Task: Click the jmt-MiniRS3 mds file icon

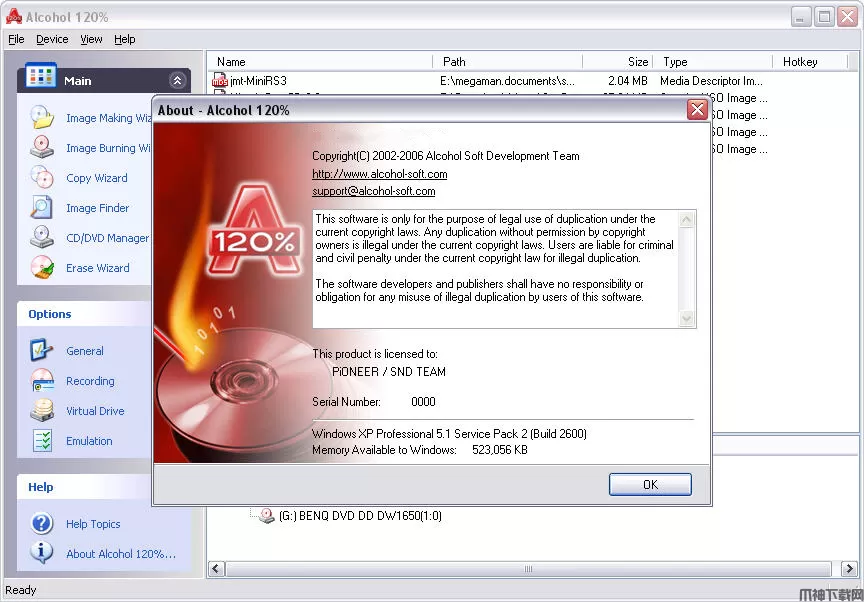Action: pos(220,80)
